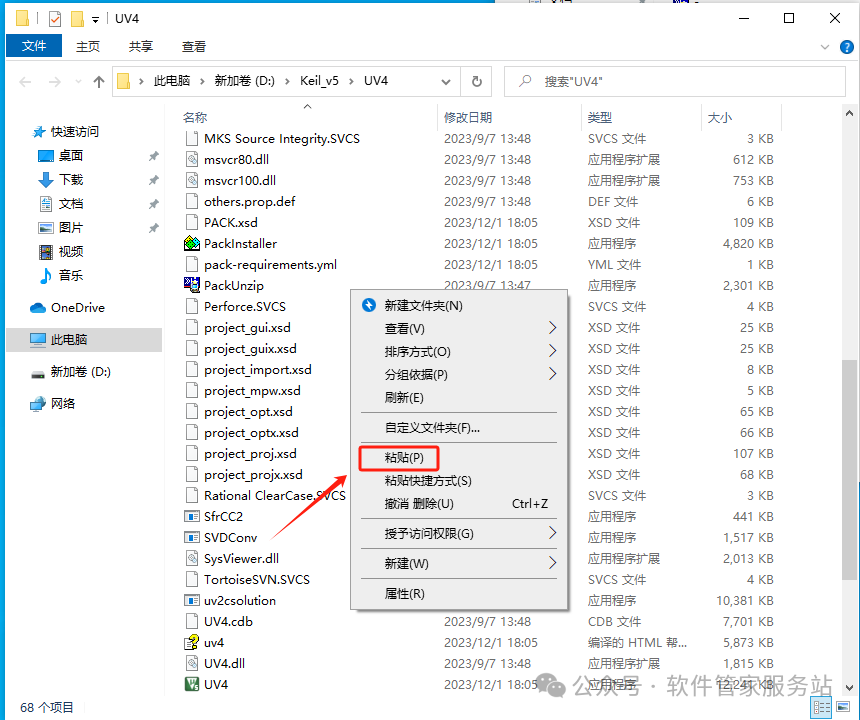Select the UV4 application icon
This screenshot has height=720, width=860.
[x=191, y=684]
